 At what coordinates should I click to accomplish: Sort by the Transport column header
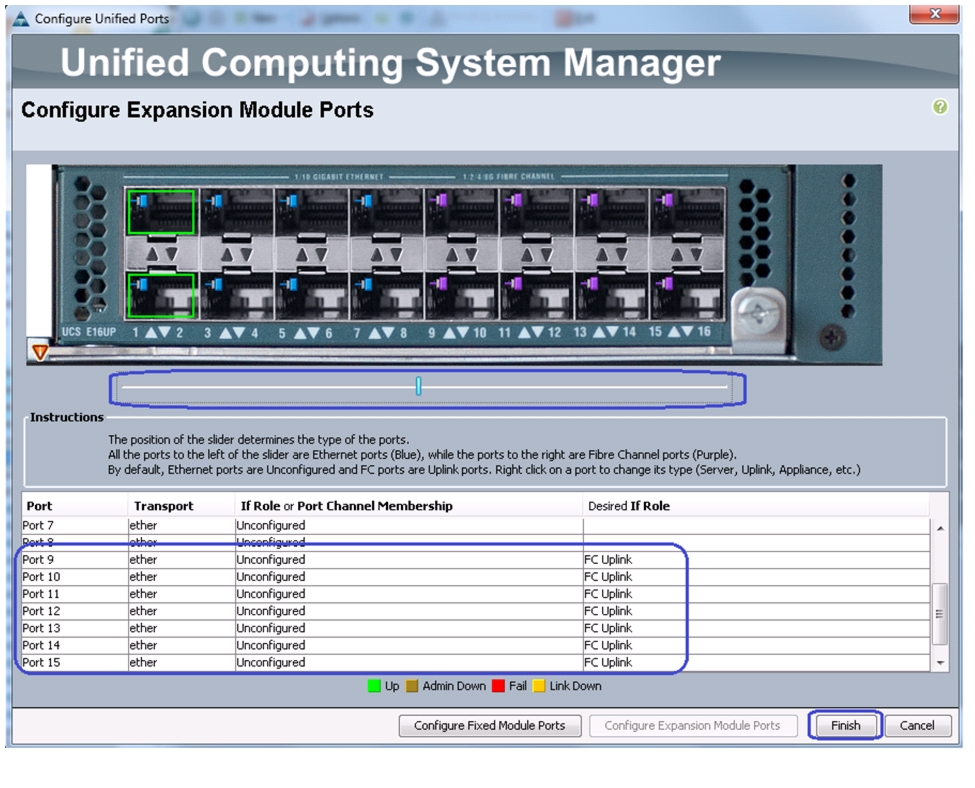click(181, 506)
